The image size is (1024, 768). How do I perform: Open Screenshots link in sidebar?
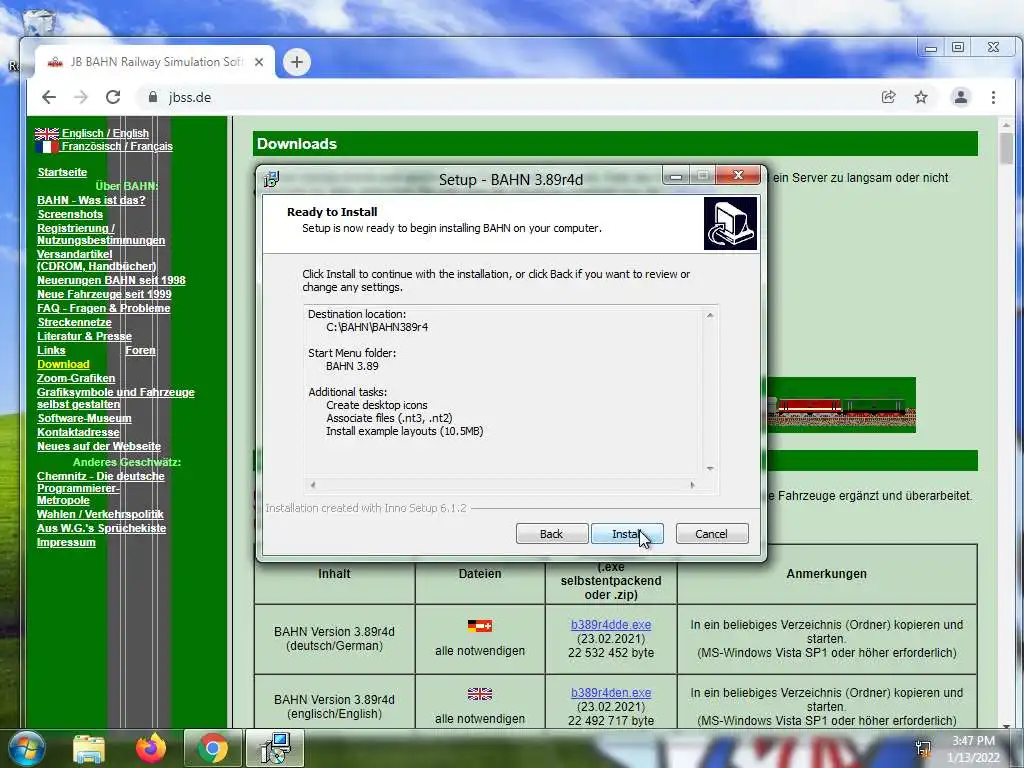click(70, 214)
